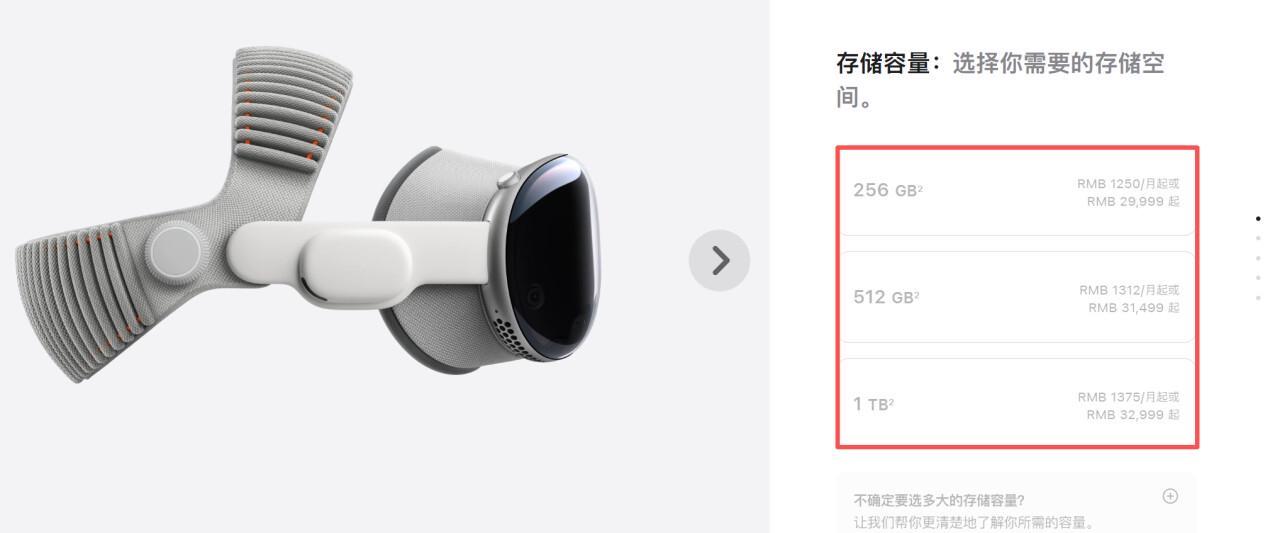Screen dimensions: 1280x533
Task: Open footnote 2 beside 256 GB
Action: (920, 186)
